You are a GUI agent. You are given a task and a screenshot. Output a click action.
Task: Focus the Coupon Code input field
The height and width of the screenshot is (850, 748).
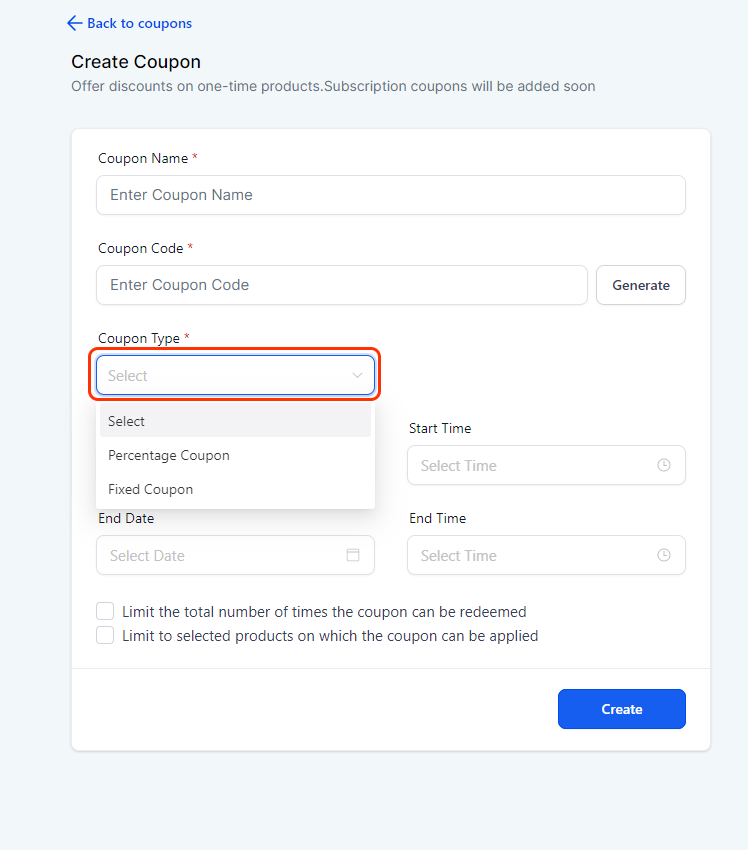tap(342, 285)
